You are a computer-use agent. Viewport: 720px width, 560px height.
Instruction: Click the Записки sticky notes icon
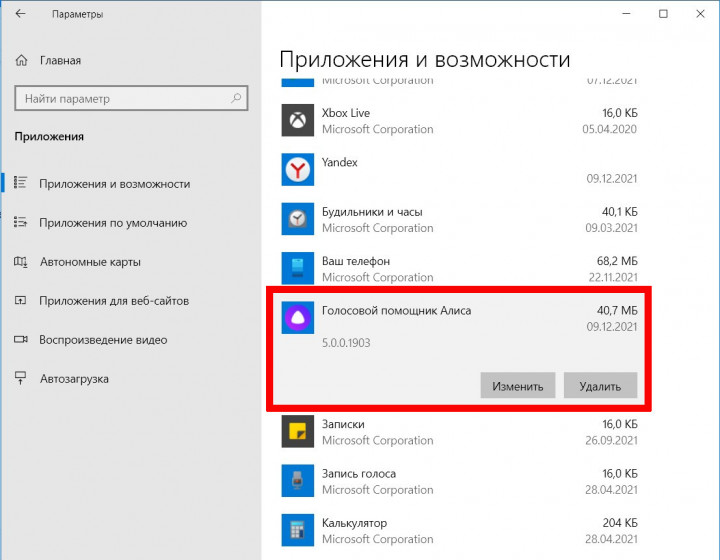297,432
